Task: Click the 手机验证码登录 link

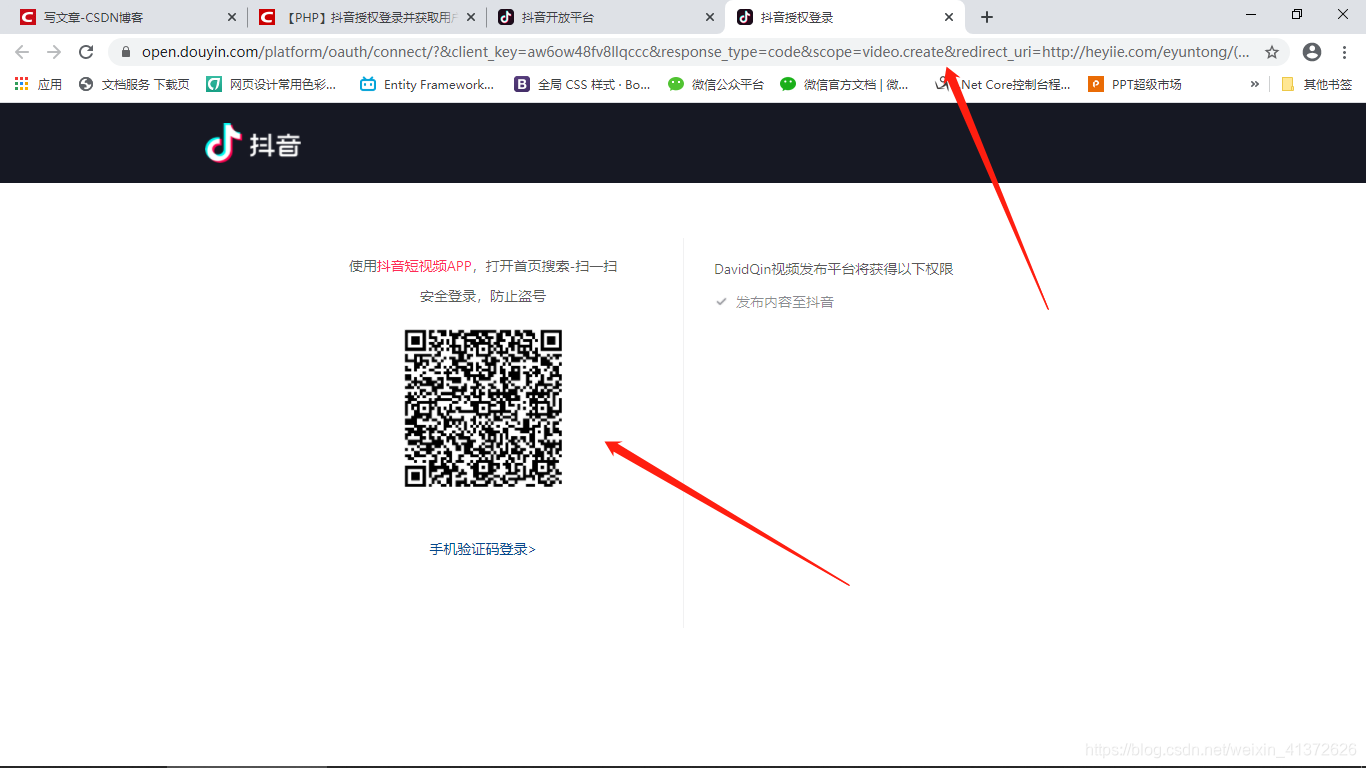Action: (x=483, y=549)
